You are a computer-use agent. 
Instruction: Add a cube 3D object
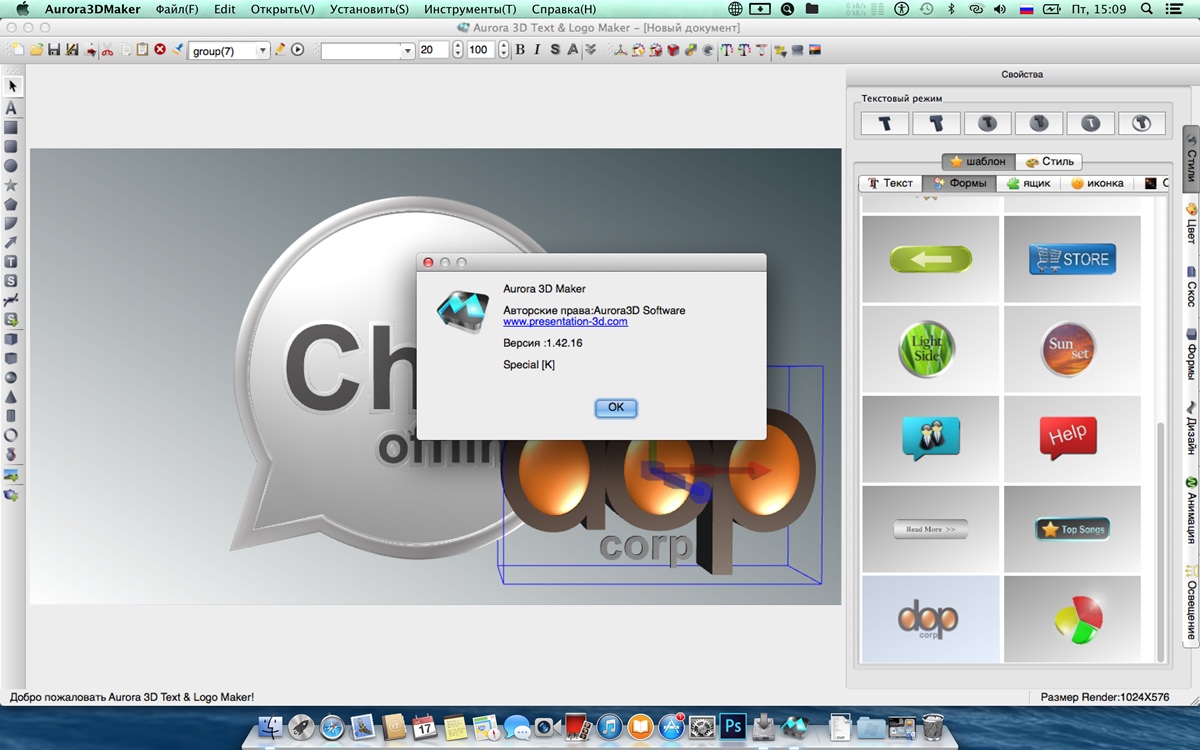[x=12, y=339]
